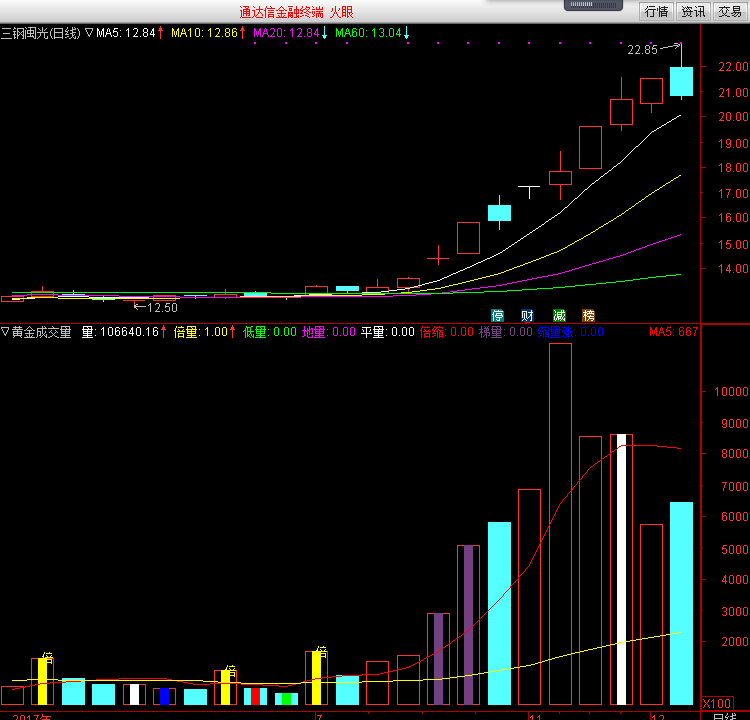Open the 交易 trading tab

730,11
